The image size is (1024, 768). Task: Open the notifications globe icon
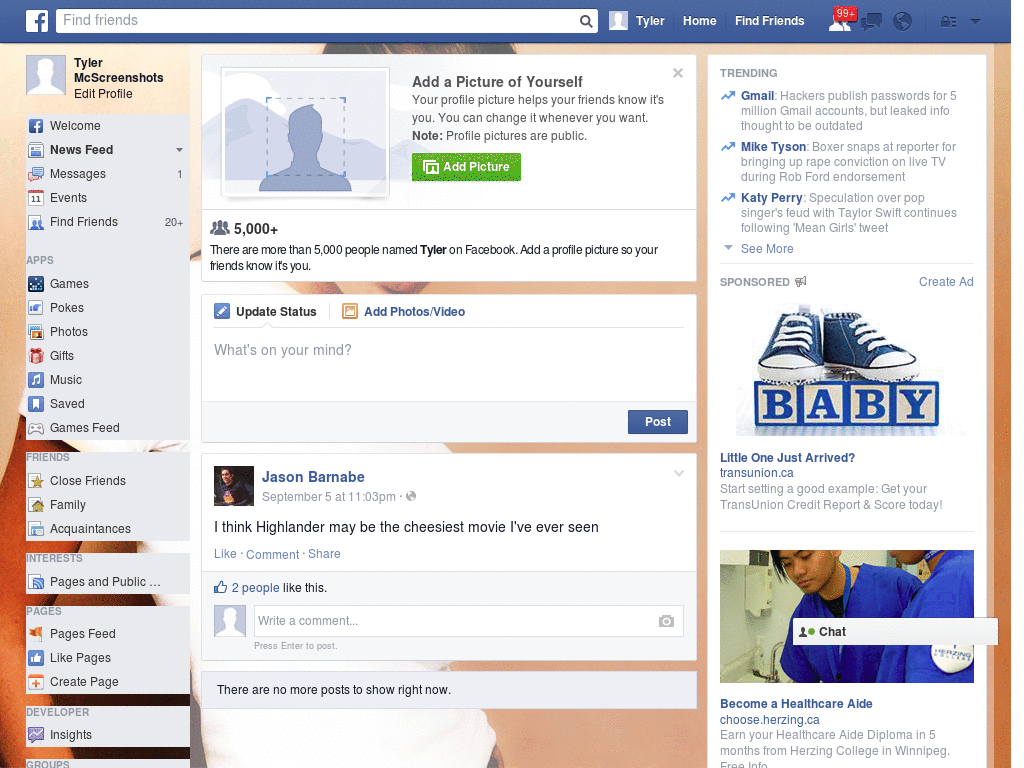903,22
